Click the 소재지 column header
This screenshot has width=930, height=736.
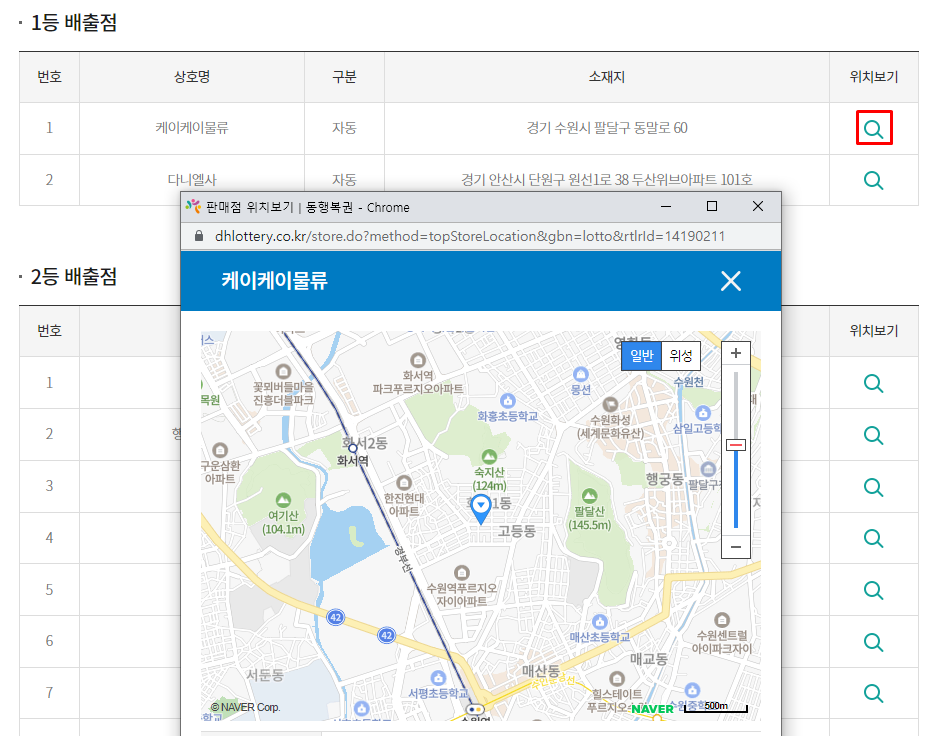coord(607,77)
